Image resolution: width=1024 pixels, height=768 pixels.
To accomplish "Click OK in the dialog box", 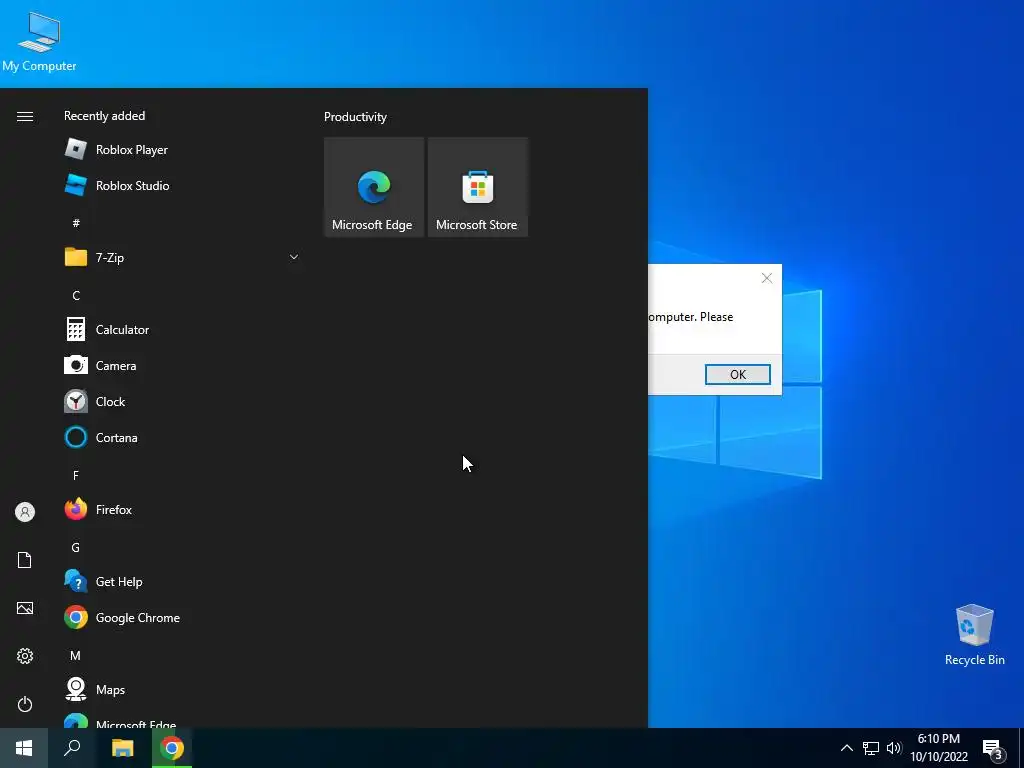I will click(737, 374).
